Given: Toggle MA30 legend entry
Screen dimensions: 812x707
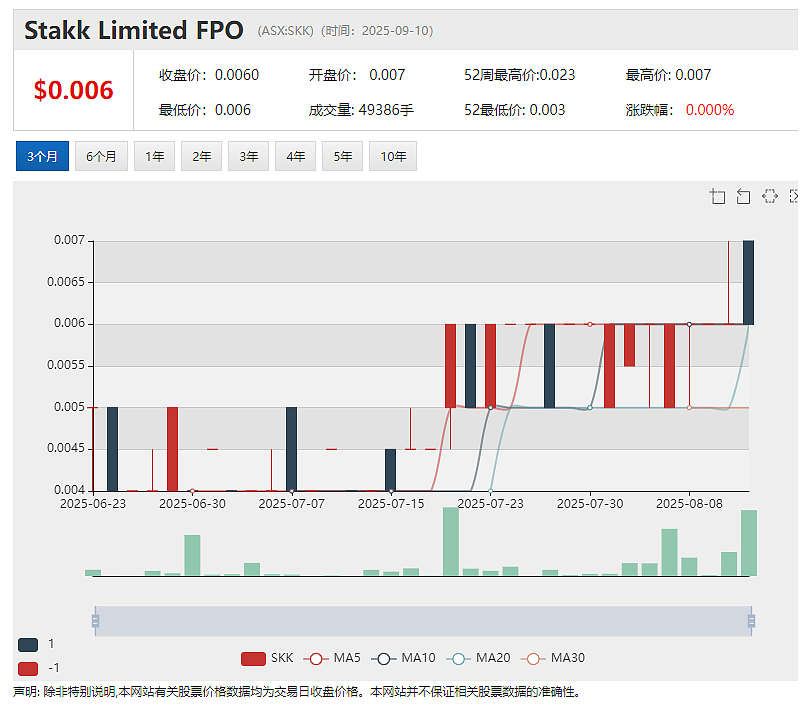Looking at the screenshot, I should (553, 658).
